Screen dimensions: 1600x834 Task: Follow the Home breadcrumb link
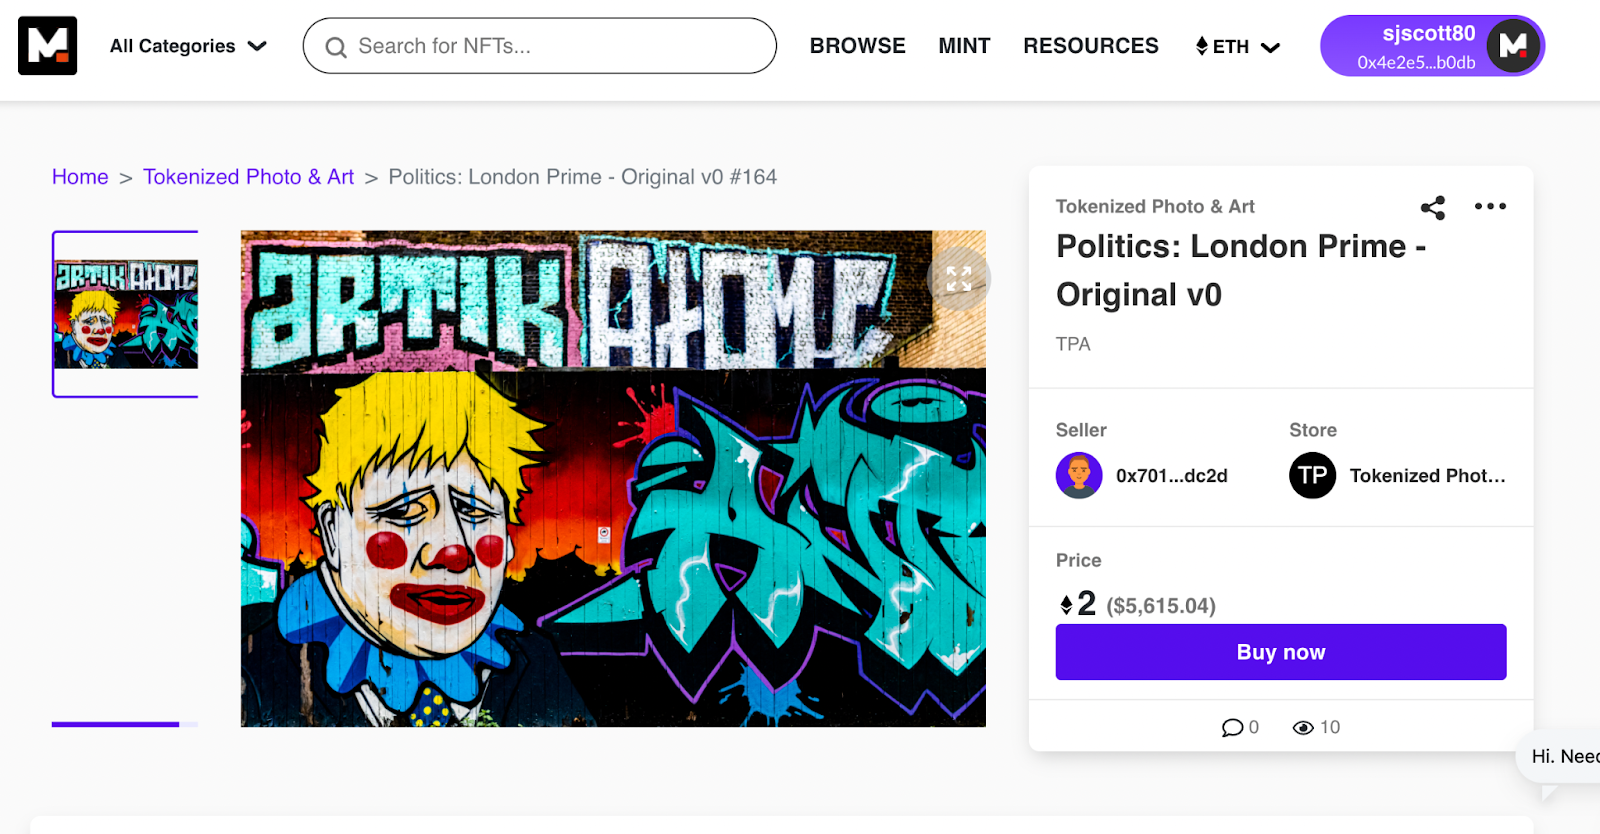coord(80,177)
